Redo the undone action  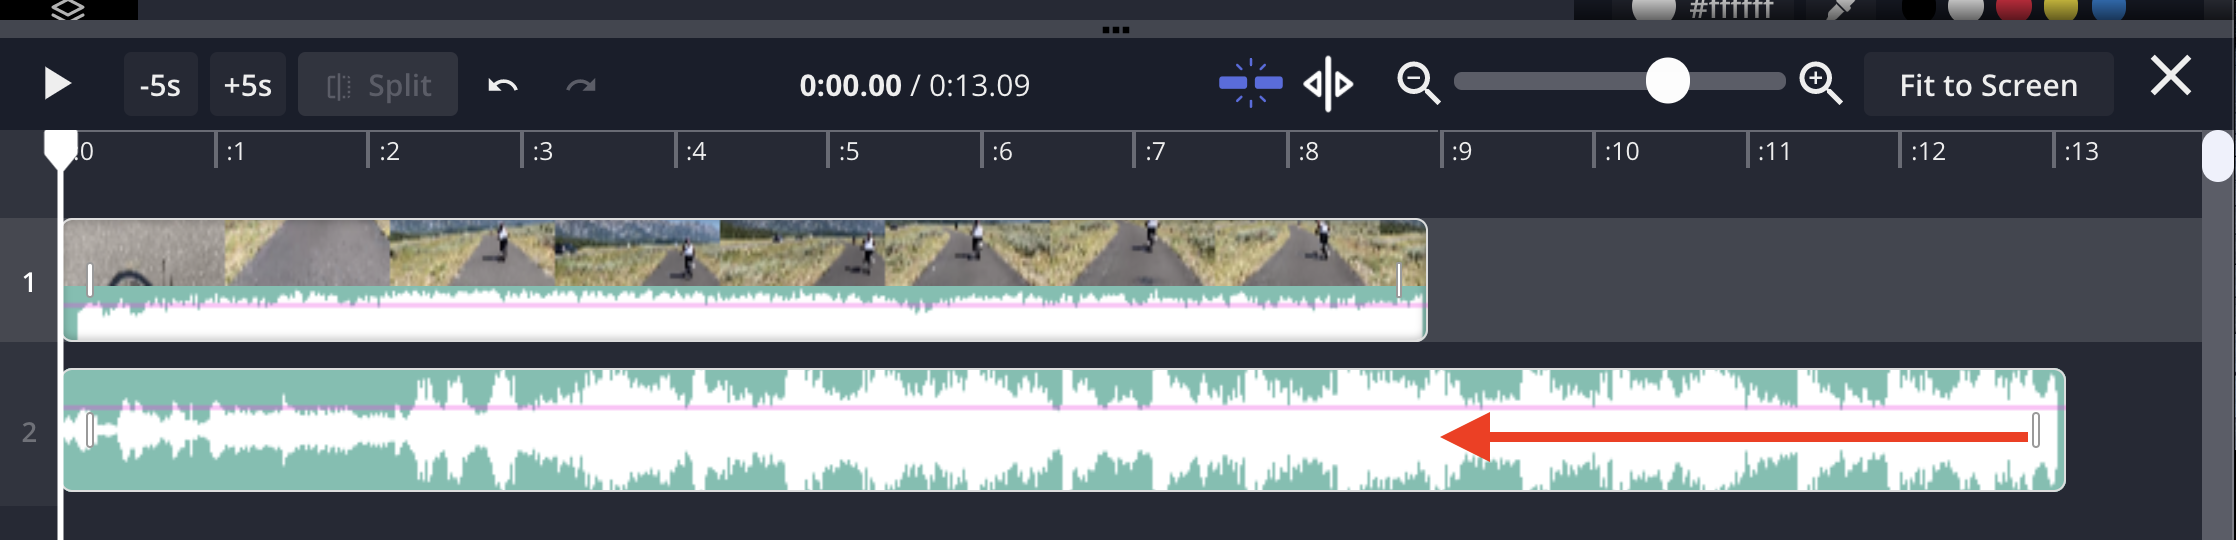click(581, 85)
